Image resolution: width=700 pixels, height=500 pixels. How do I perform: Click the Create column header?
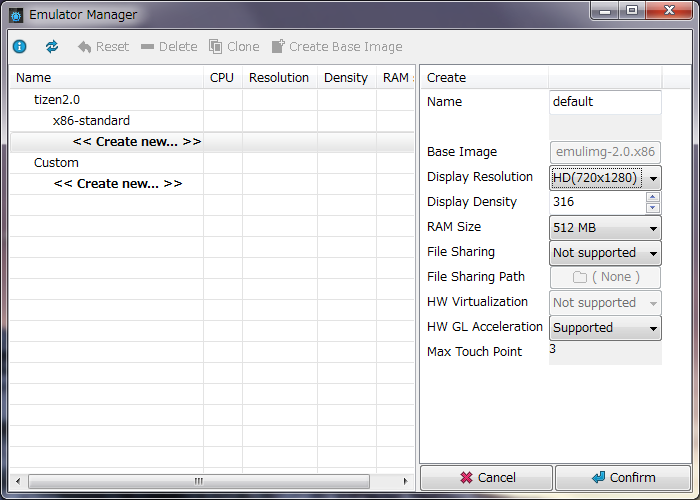484,78
